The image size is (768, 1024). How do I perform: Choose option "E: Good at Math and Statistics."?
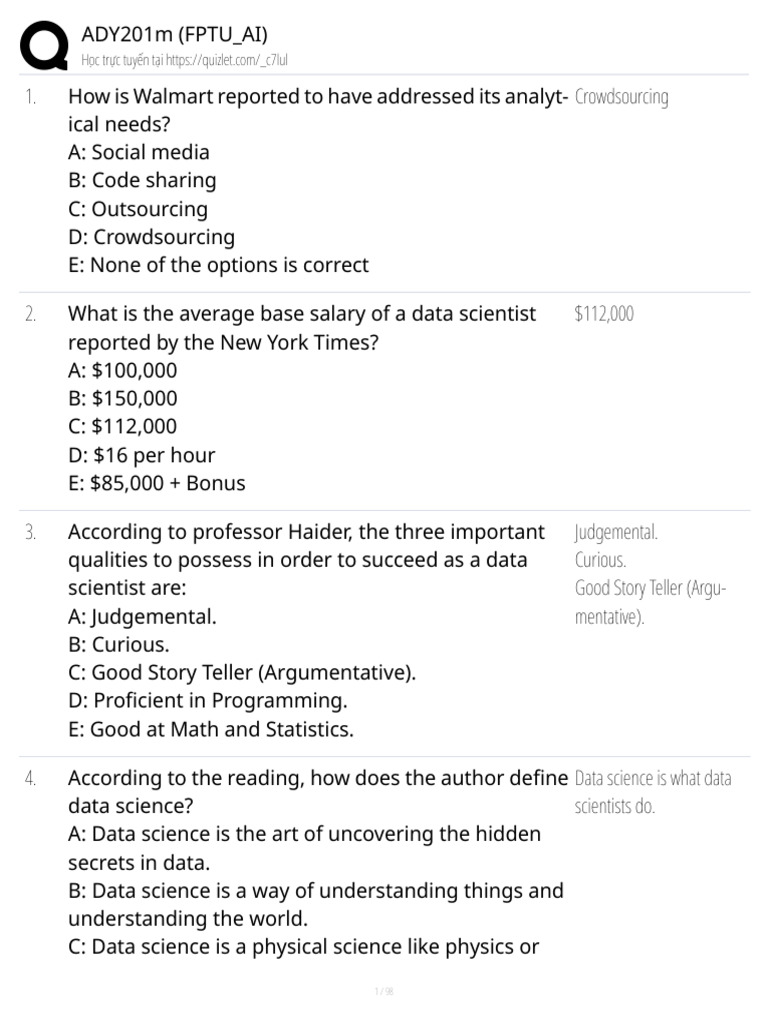(210, 729)
